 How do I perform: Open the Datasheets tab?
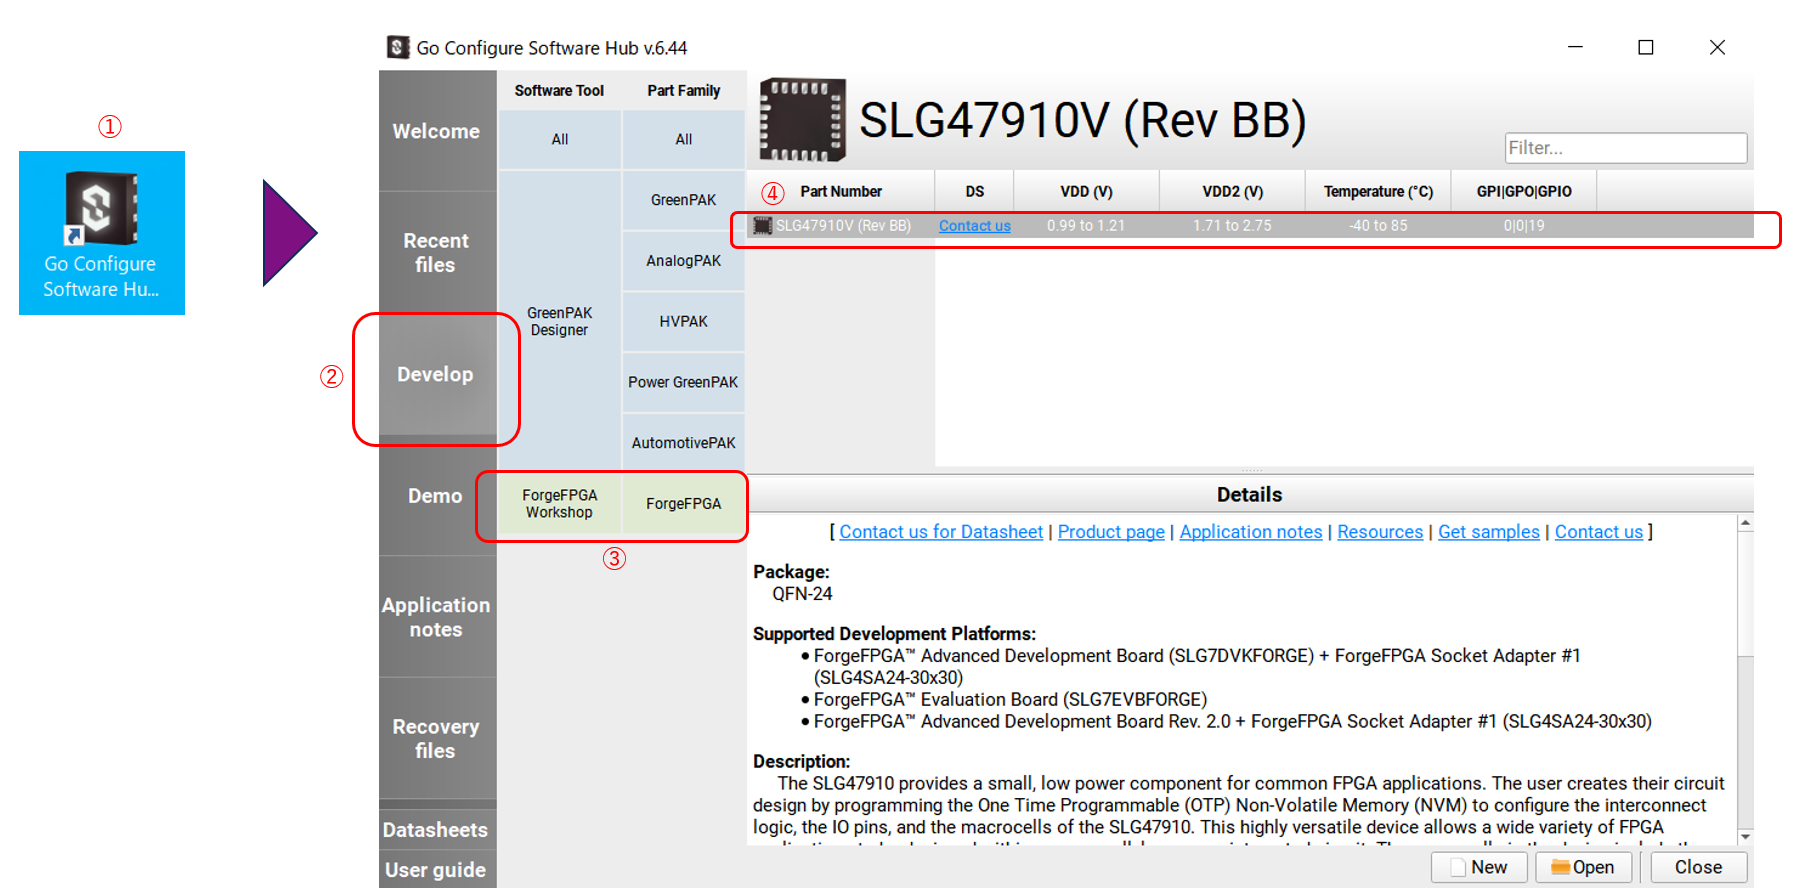tap(437, 830)
